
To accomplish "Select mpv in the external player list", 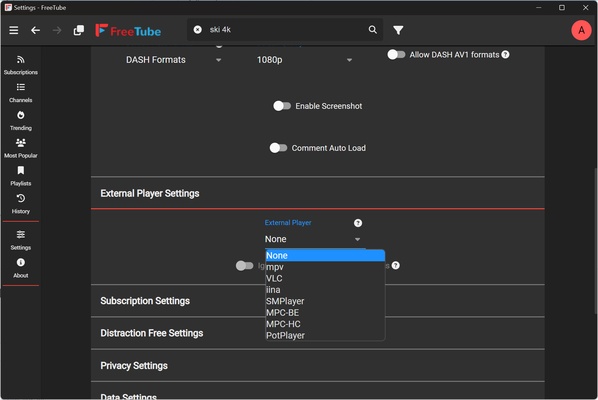I will pyautogui.click(x=325, y=267).
